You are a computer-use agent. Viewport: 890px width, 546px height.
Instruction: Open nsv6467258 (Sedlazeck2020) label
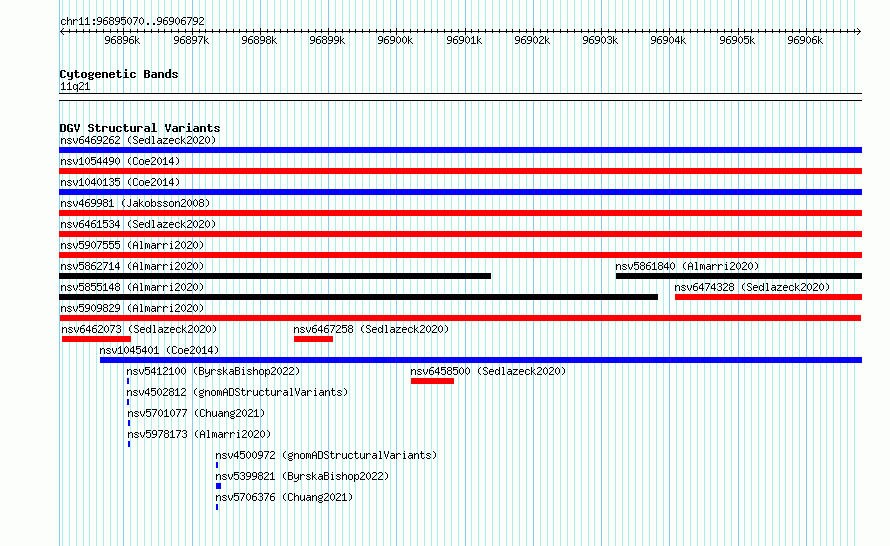pos(371,329)
